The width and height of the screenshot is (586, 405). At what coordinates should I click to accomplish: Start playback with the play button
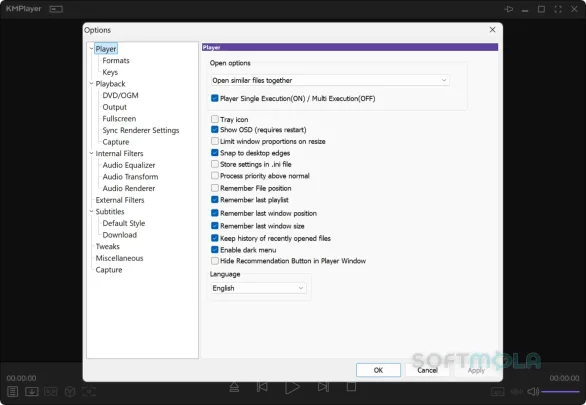(292, 387)
